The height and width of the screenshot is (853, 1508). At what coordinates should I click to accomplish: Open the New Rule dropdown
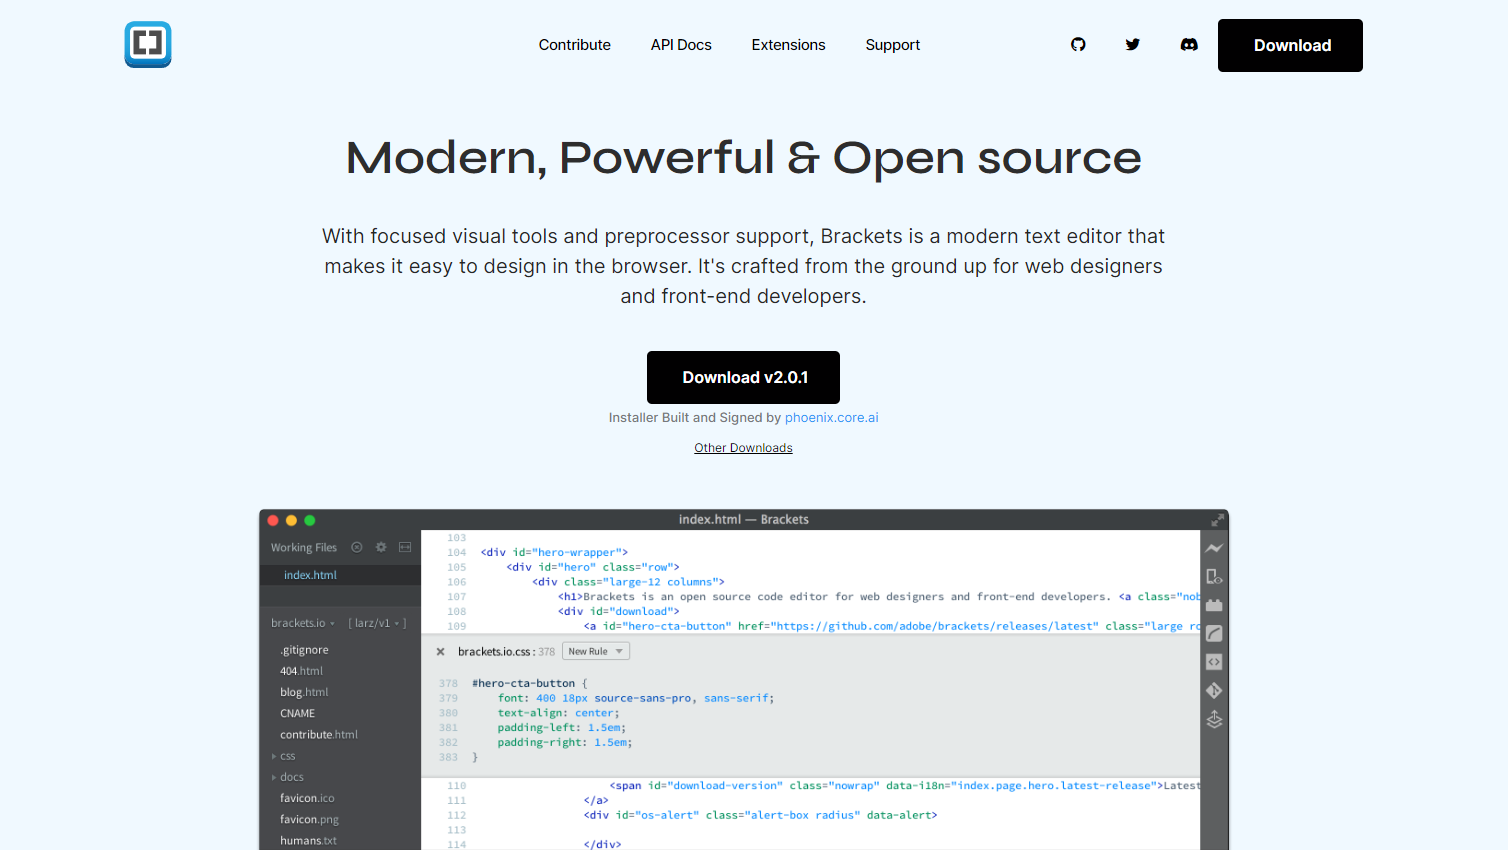(x=595, y=650)
